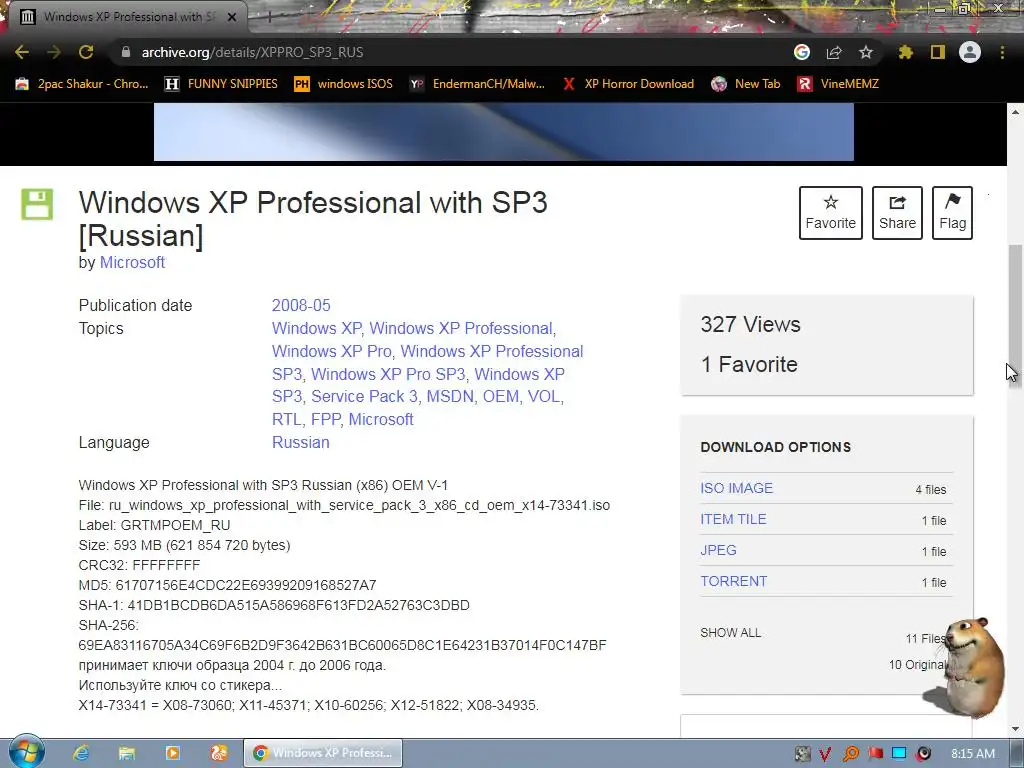The width and height of the screenshot is (1024, 768).
Task: Open VineMEMZ bookmark
Action: click(x=839, y=84)
